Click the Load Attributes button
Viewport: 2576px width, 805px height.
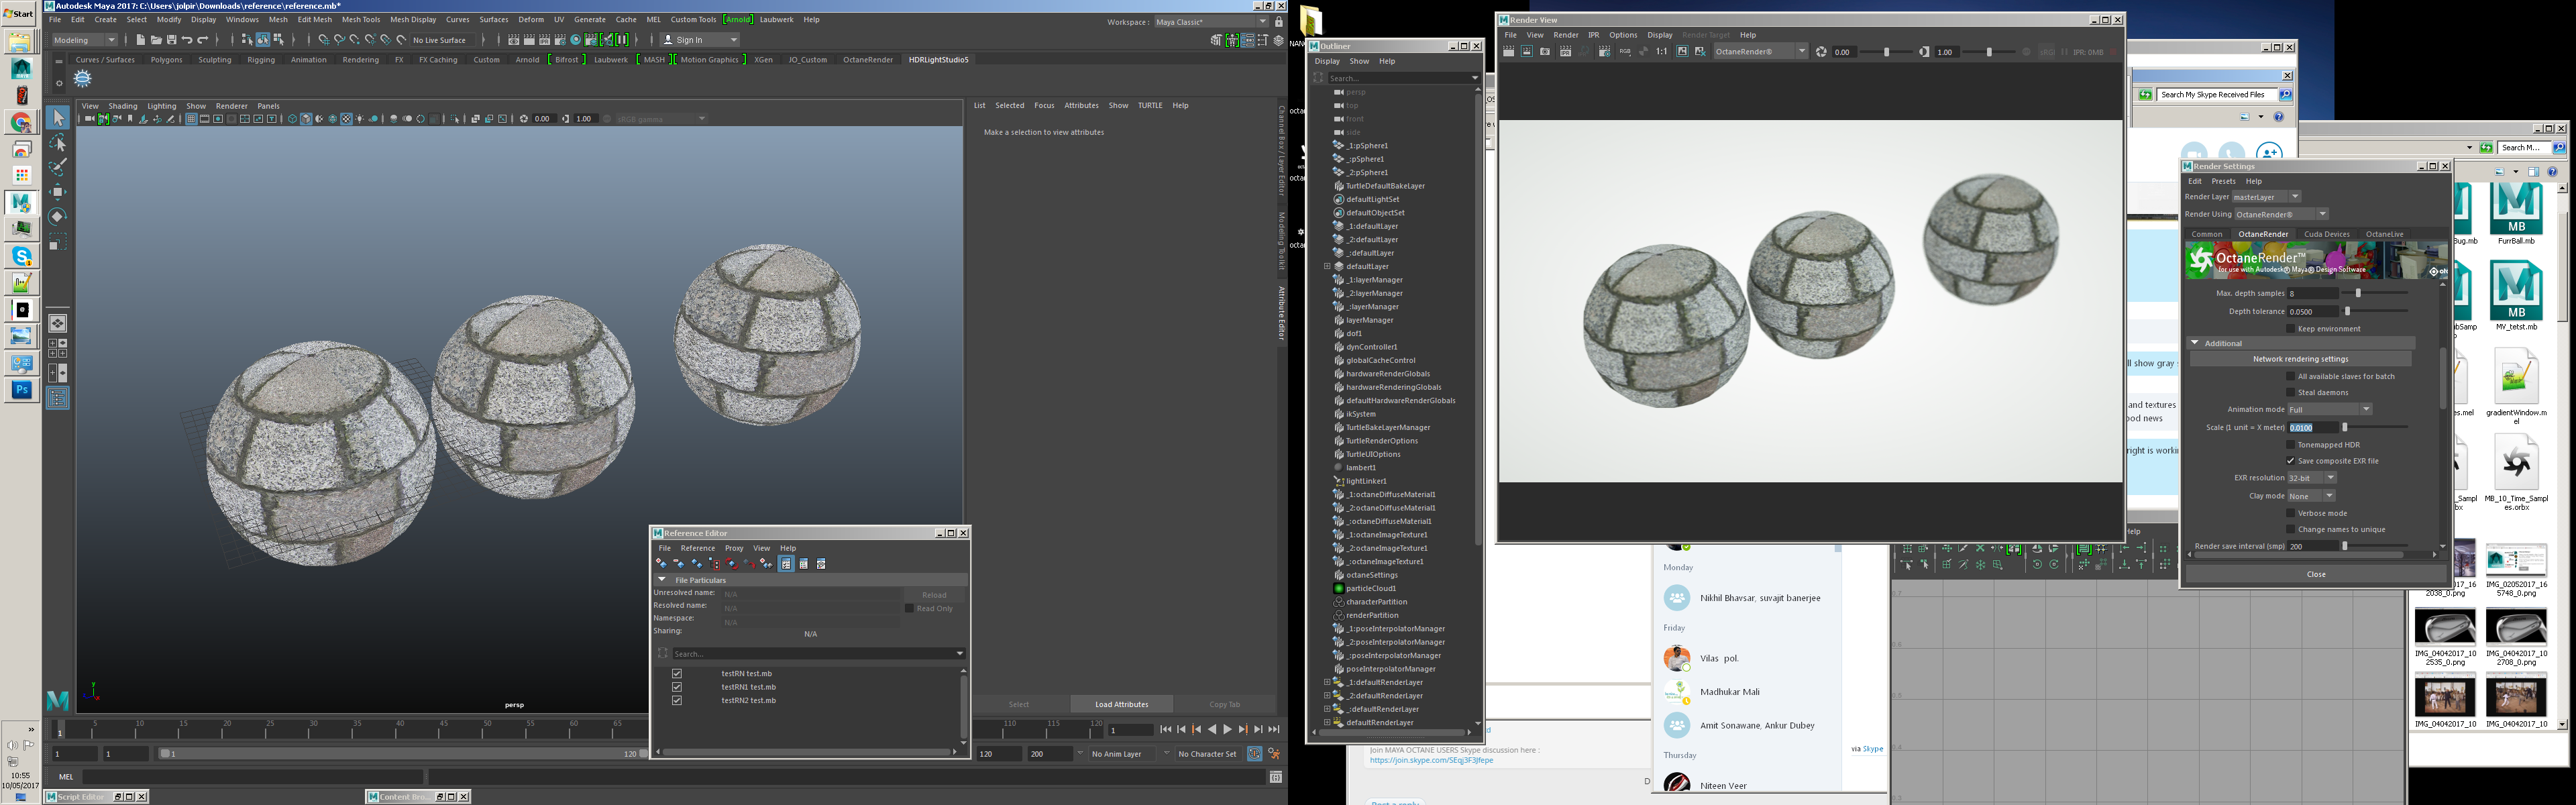pos(1121,704)
